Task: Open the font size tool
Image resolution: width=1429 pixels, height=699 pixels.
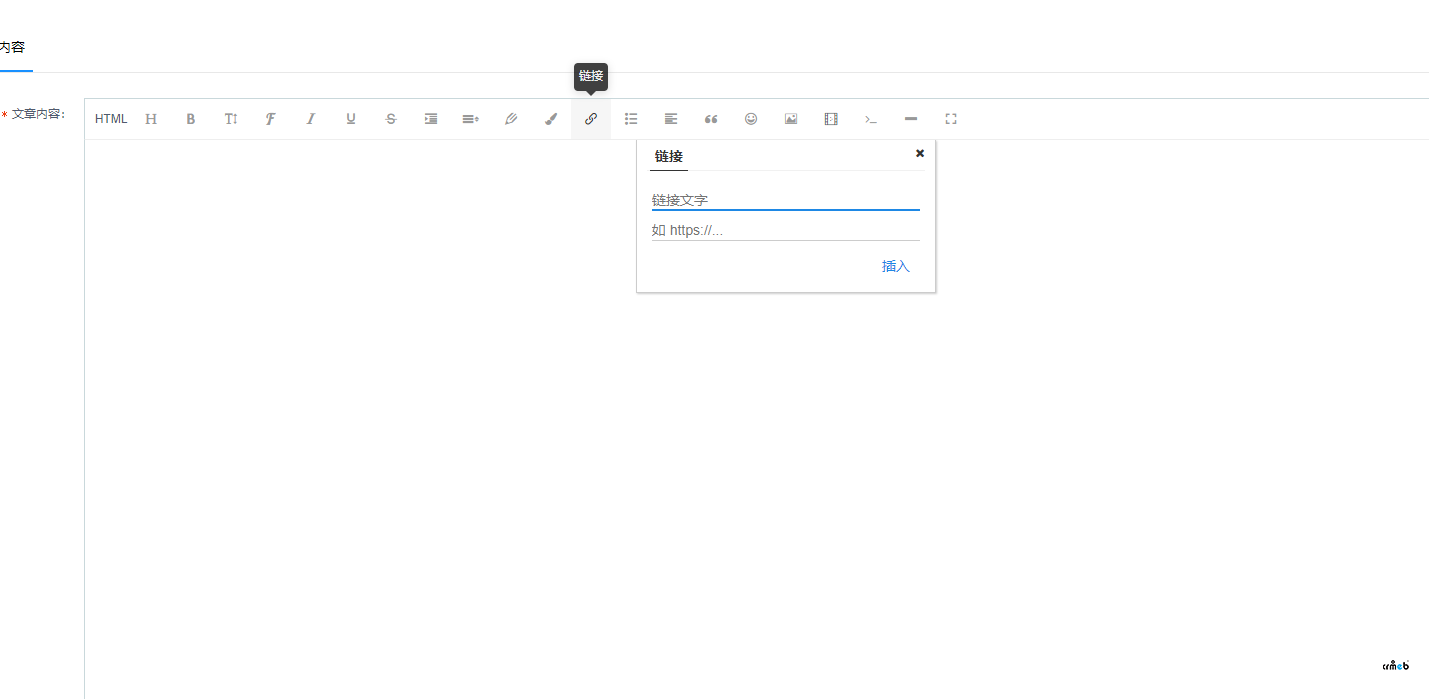Action: click(231, 119)
